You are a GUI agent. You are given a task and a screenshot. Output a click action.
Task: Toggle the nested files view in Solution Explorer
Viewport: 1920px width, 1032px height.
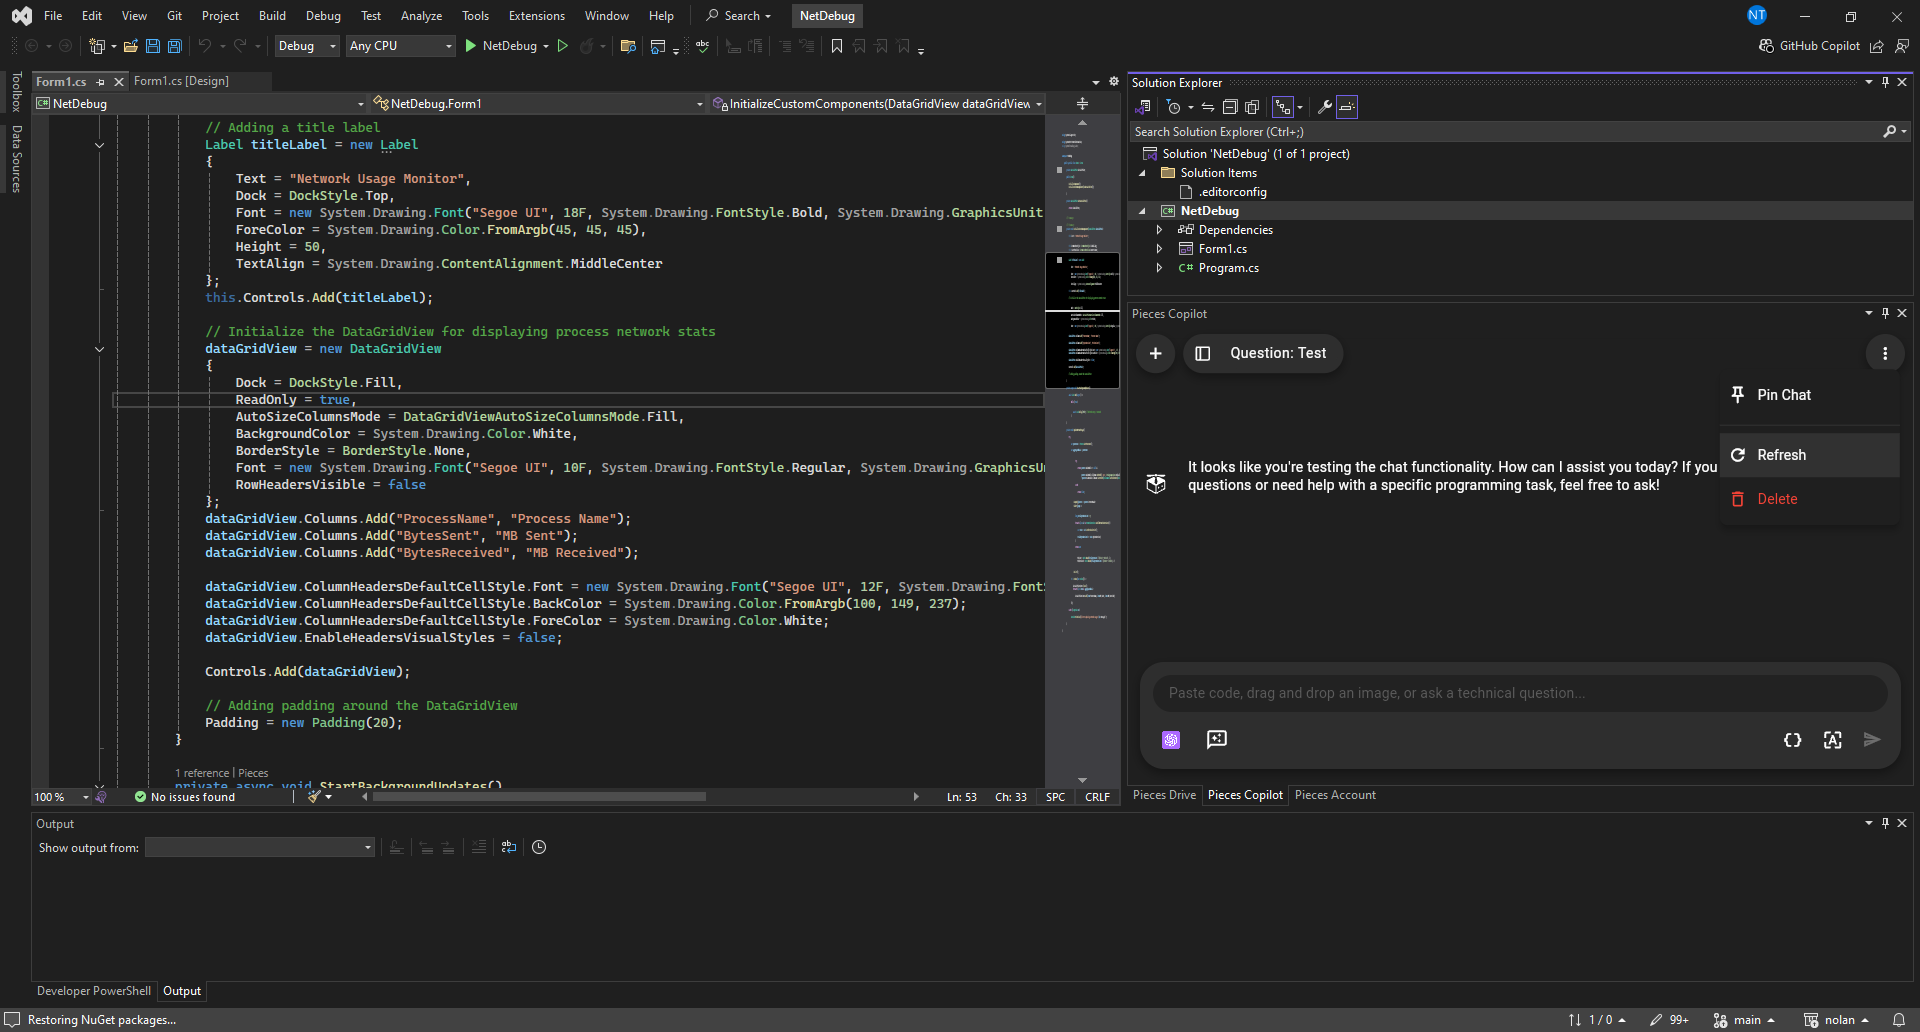[x=1283, y=107]
